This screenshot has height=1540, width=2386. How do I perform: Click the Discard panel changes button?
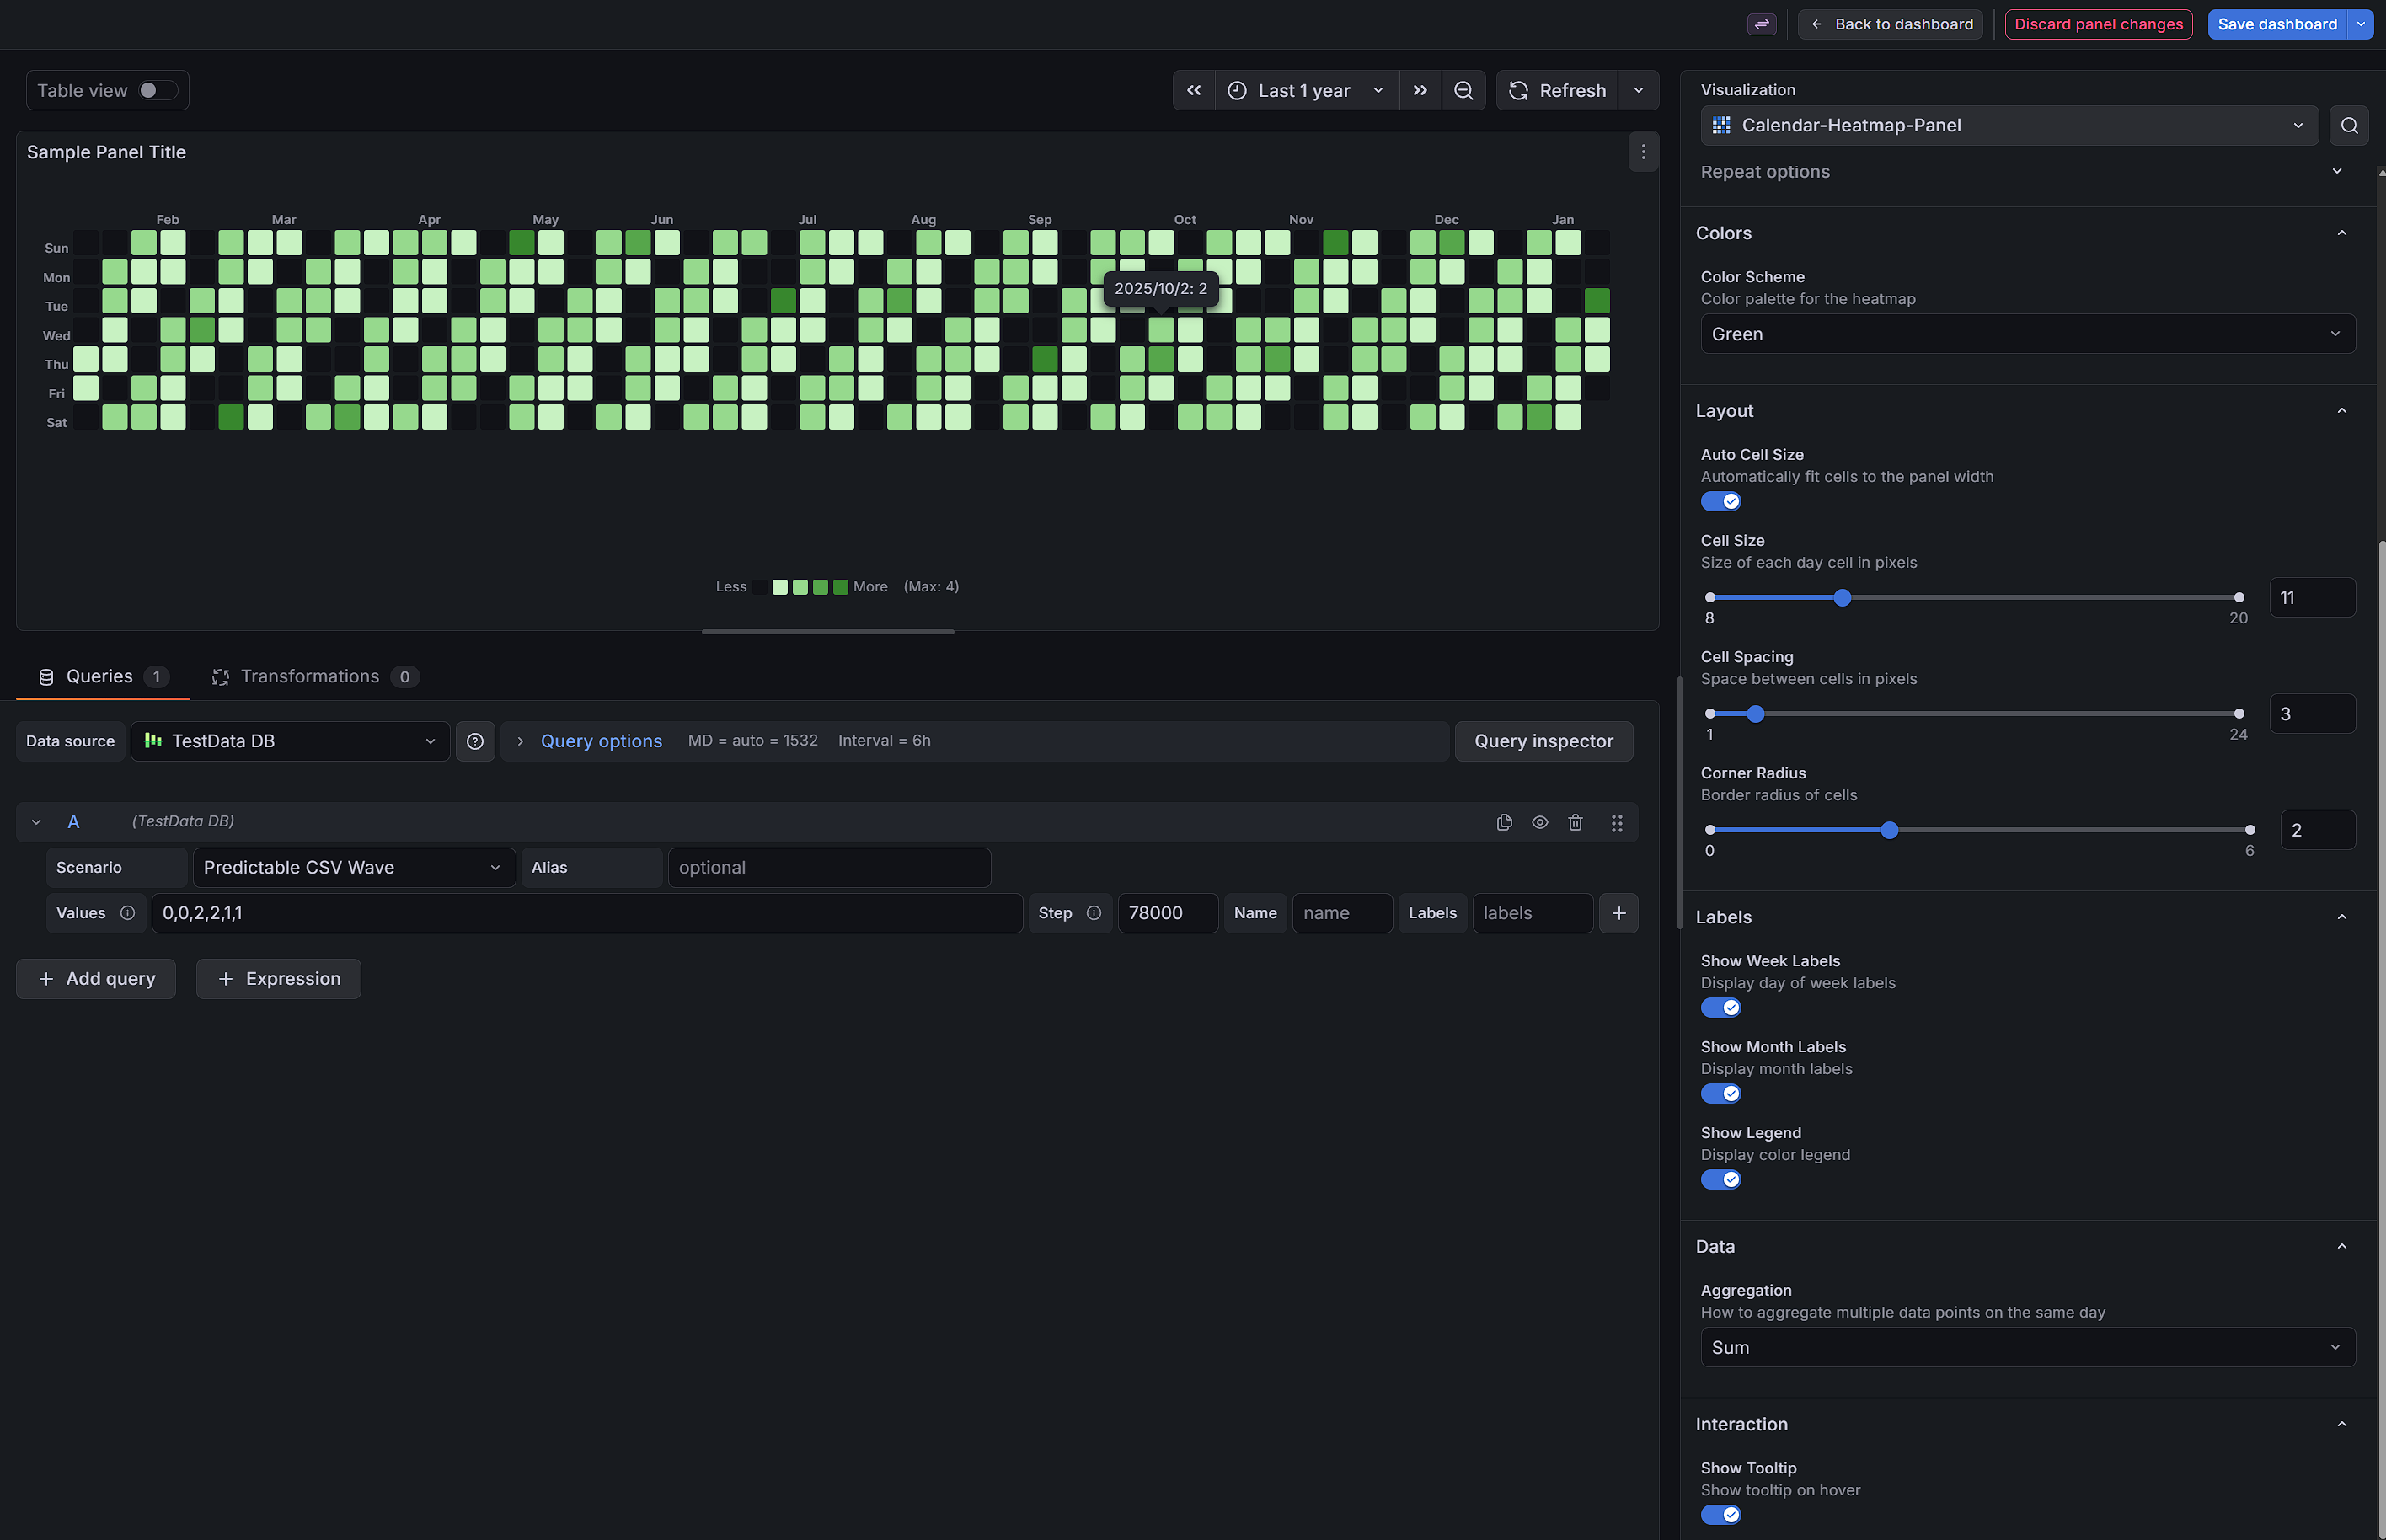coord(2098,24)
